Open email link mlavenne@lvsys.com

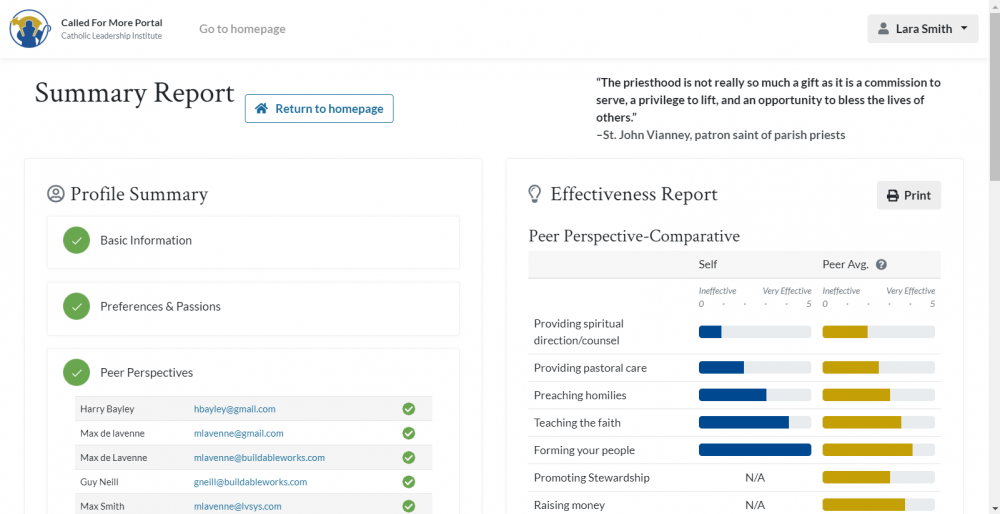tap(237, 506)
